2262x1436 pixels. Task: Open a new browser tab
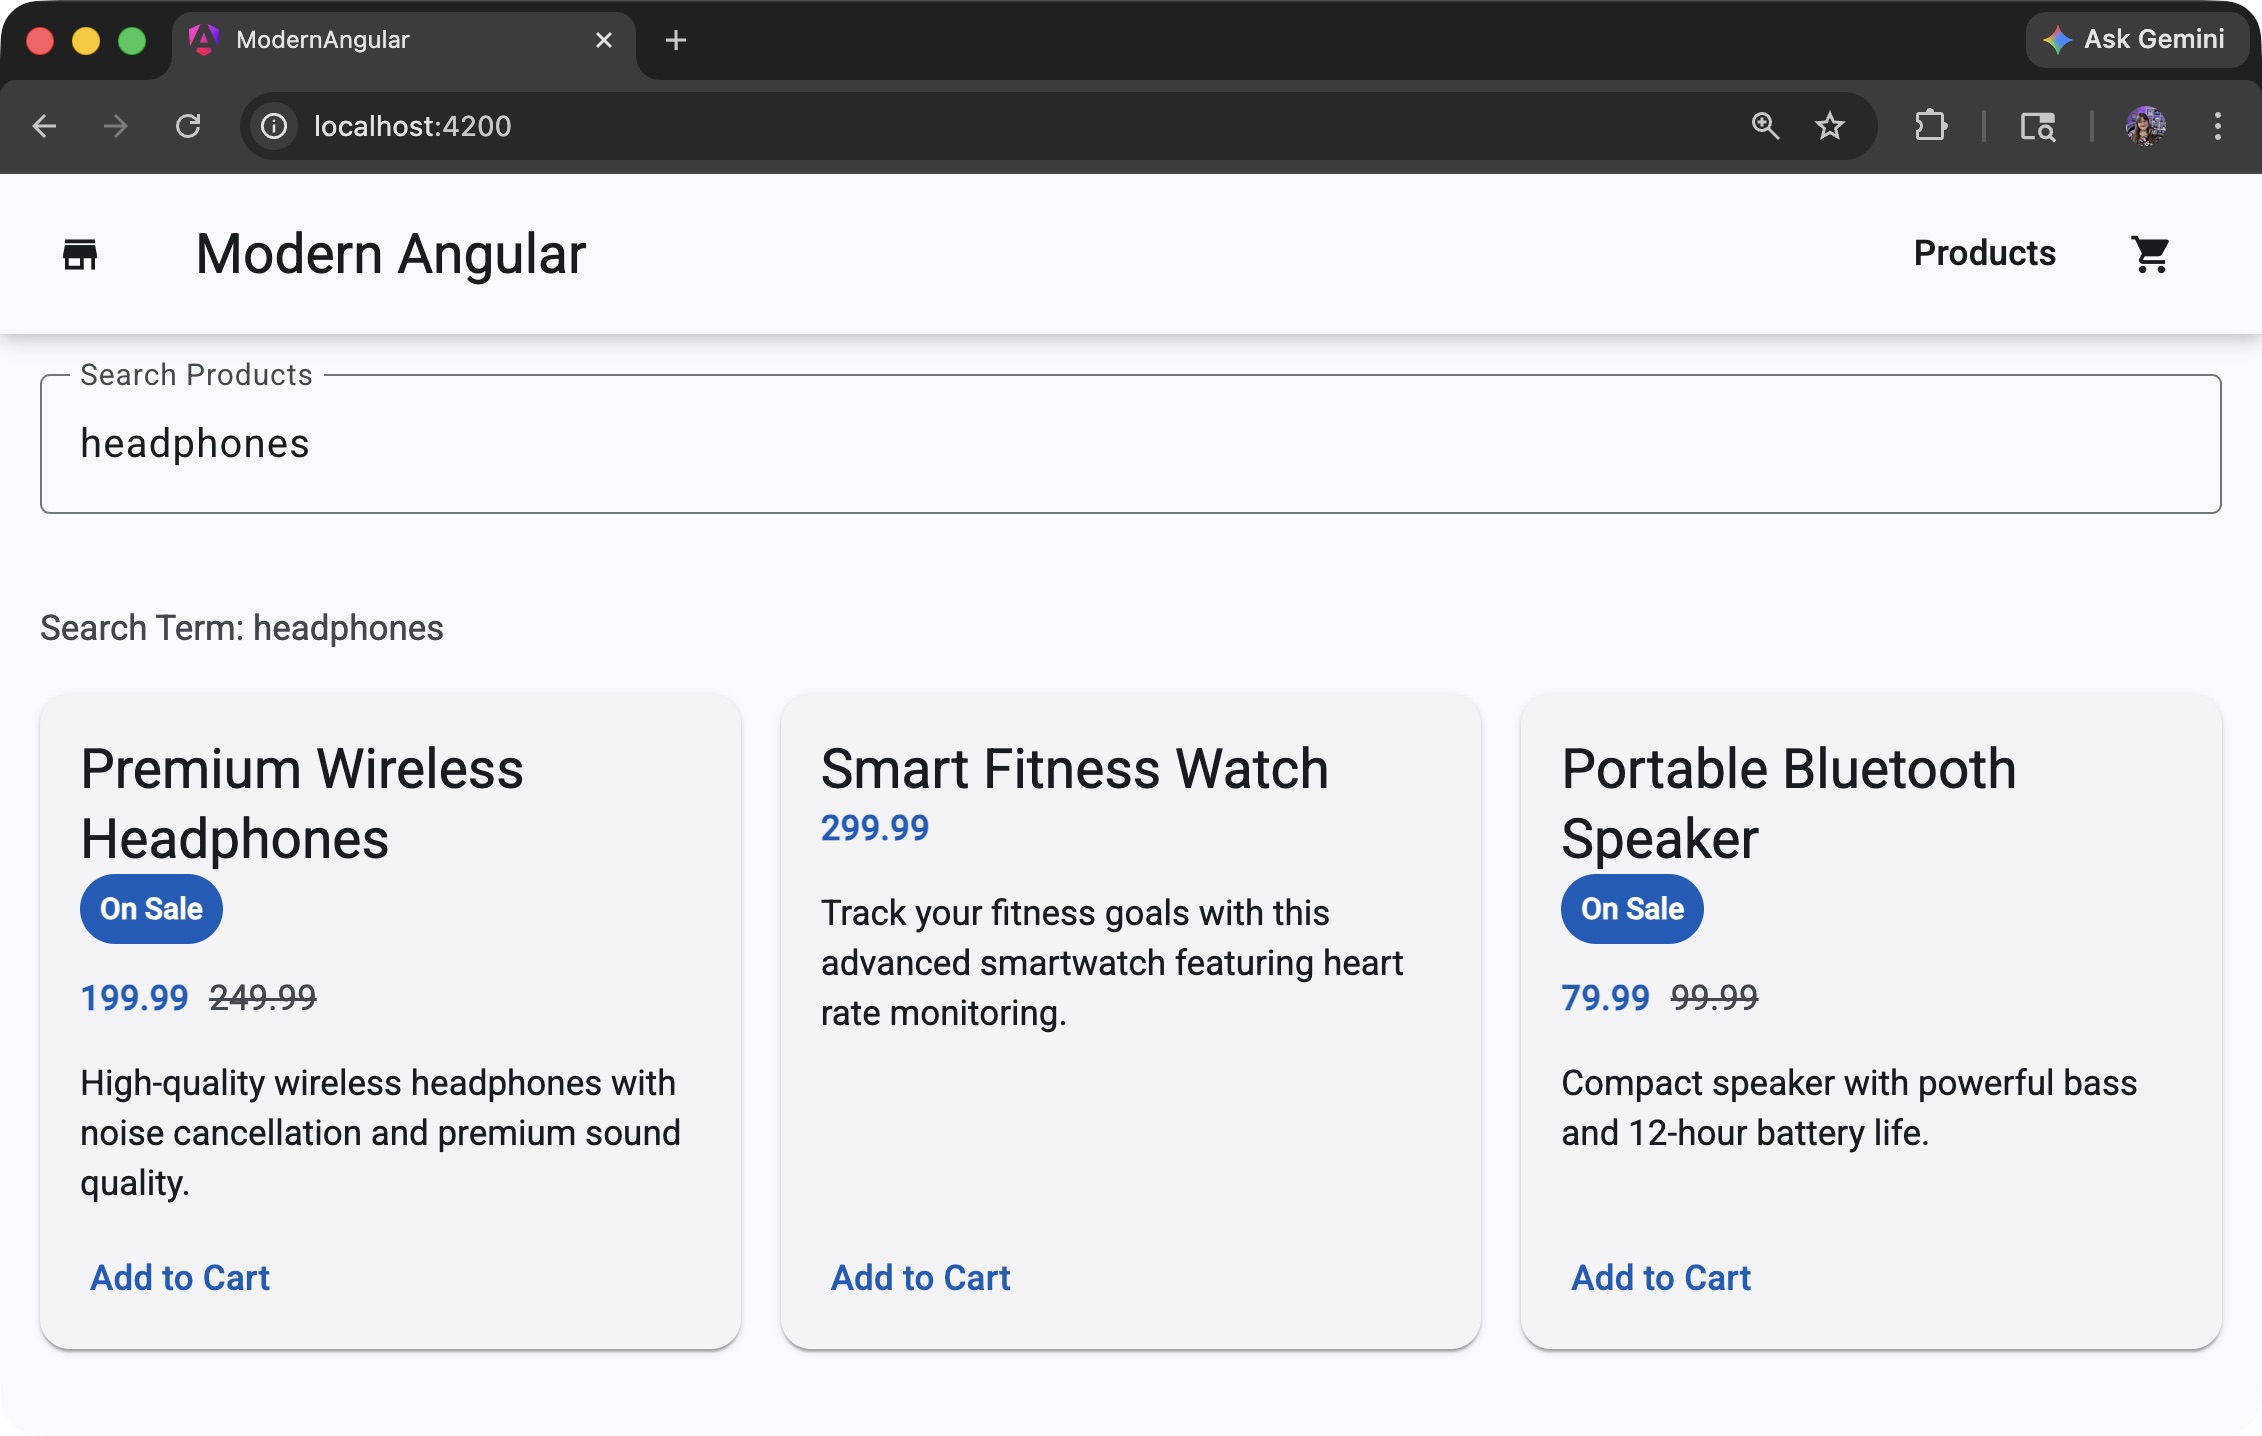point(676,40)
